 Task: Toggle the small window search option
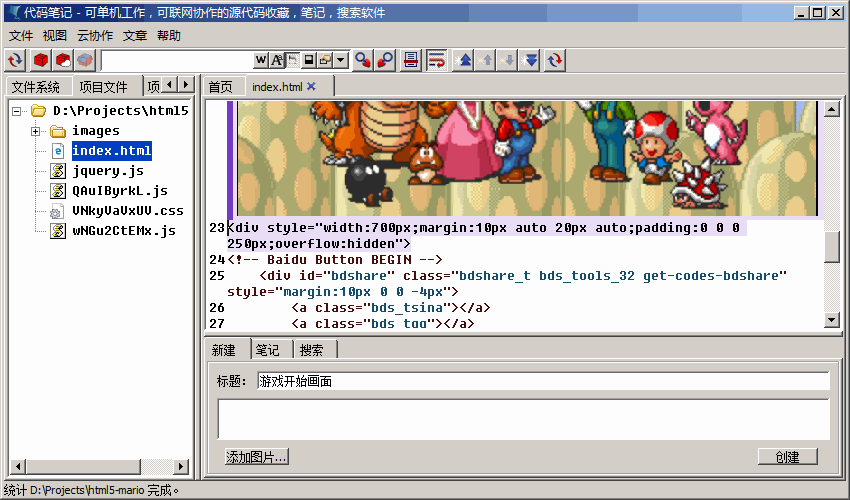pos(308,60)
